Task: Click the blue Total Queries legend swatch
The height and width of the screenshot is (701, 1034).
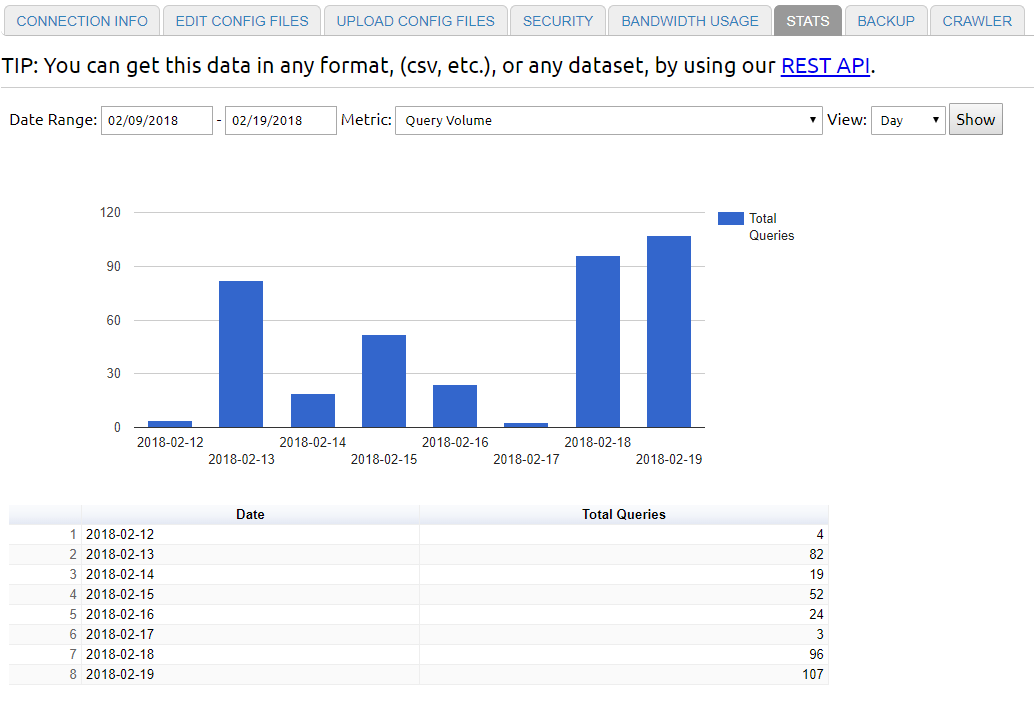Action: [731, 219]
